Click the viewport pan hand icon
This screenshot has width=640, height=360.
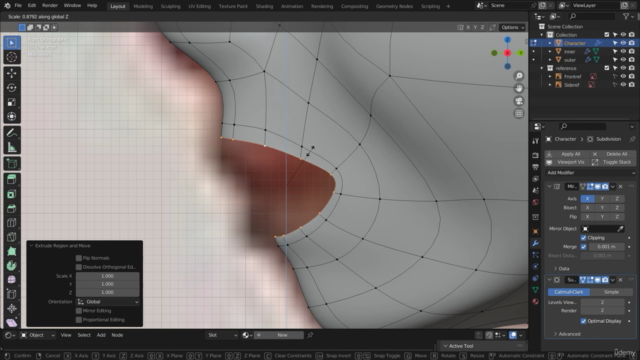[x=519, y=88]
